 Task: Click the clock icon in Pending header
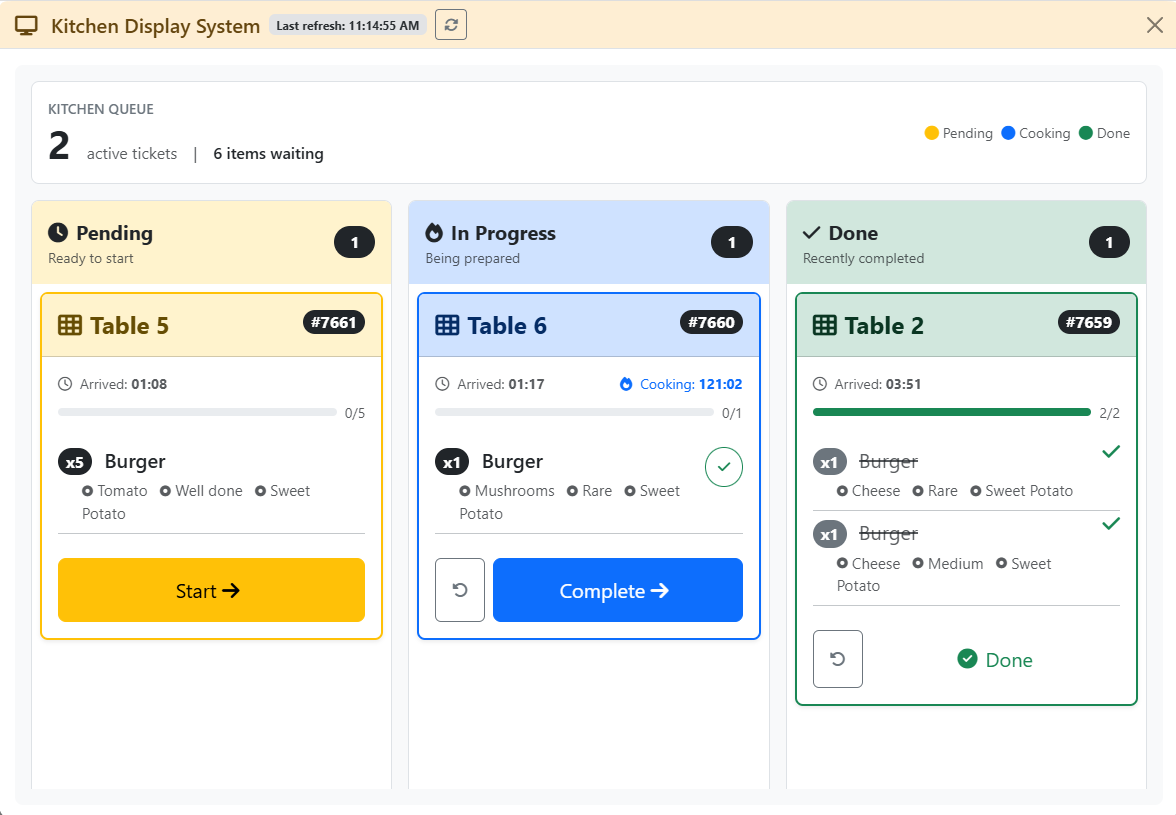click(x=58, y=232)
